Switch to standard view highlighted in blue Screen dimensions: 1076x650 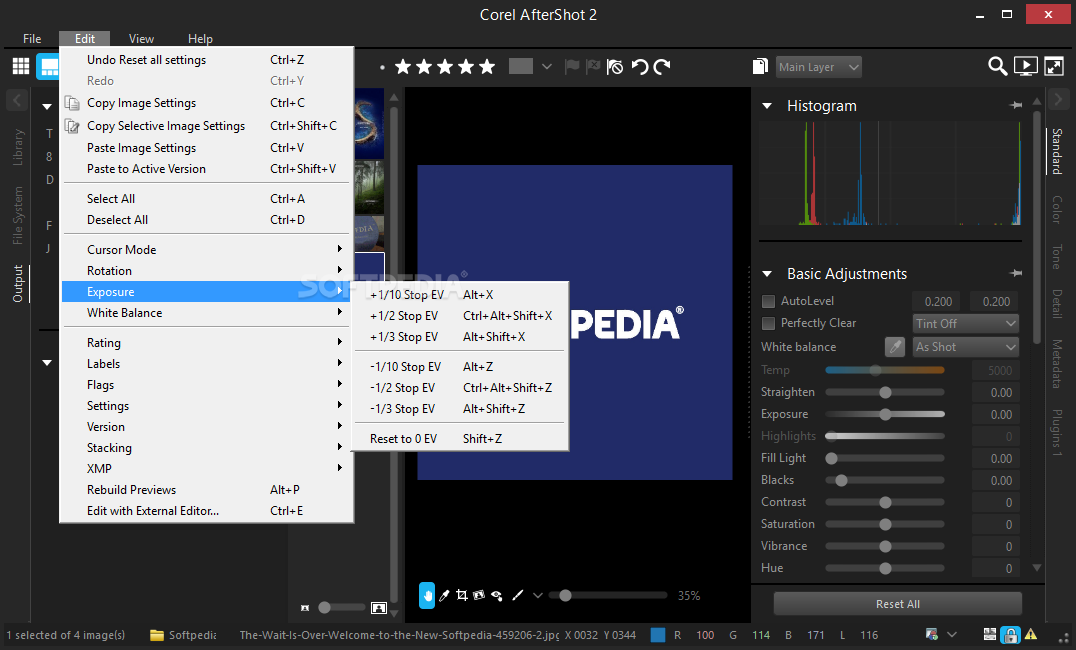coord(48,66)
